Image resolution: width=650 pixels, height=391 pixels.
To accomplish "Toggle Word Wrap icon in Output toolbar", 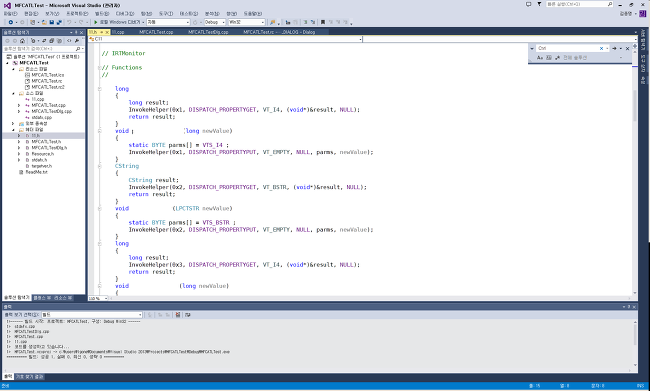I will tap(188, 315).
